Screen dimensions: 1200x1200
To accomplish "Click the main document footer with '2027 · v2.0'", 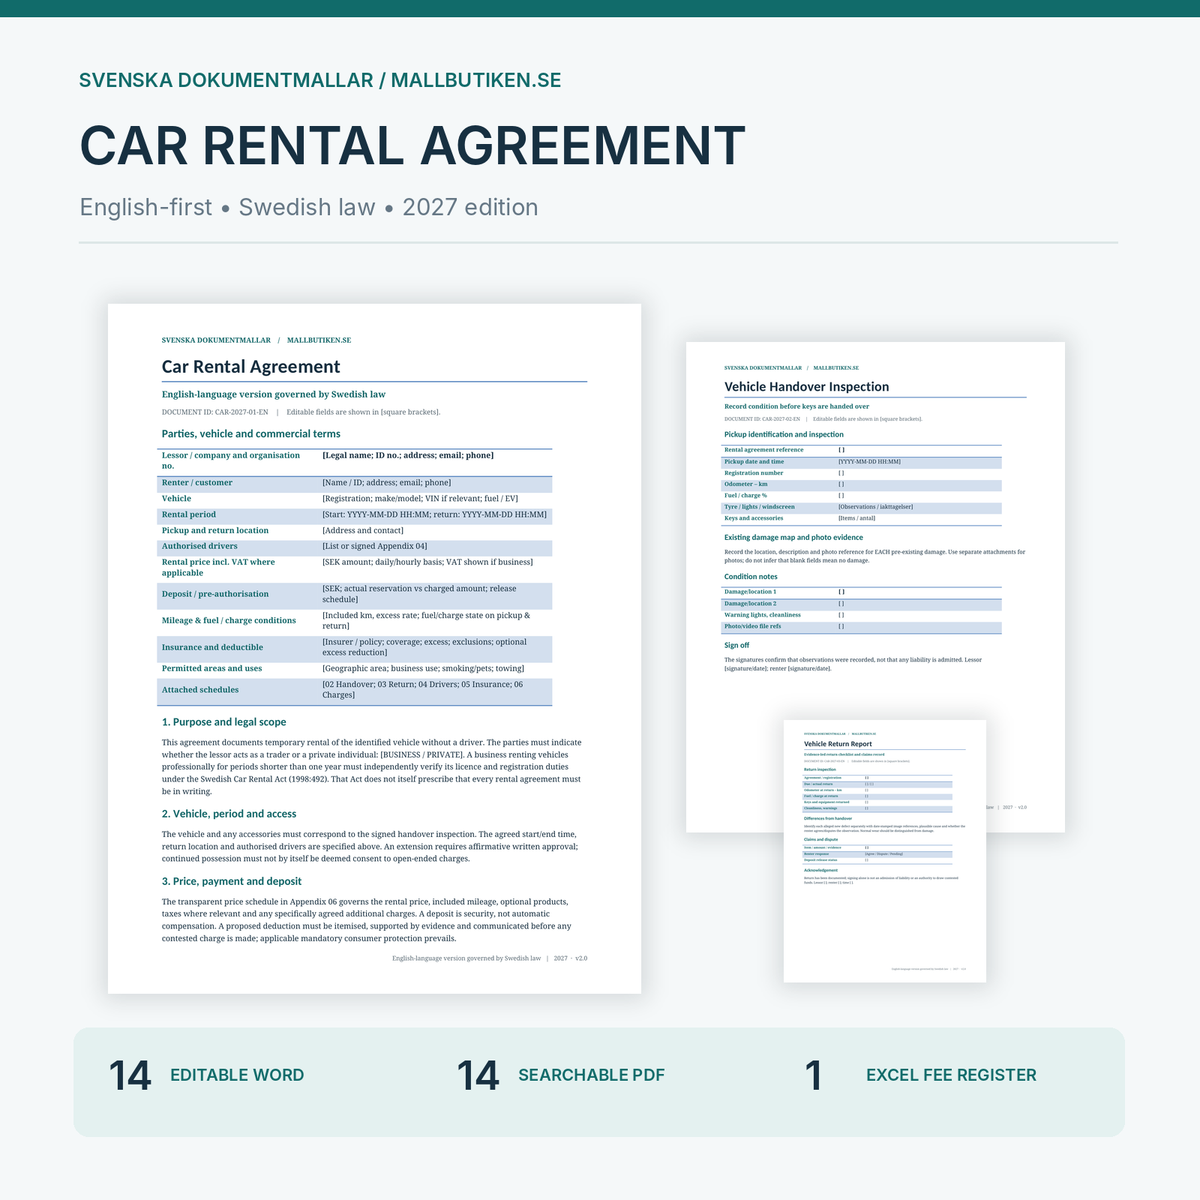I will tap(490, 958).
